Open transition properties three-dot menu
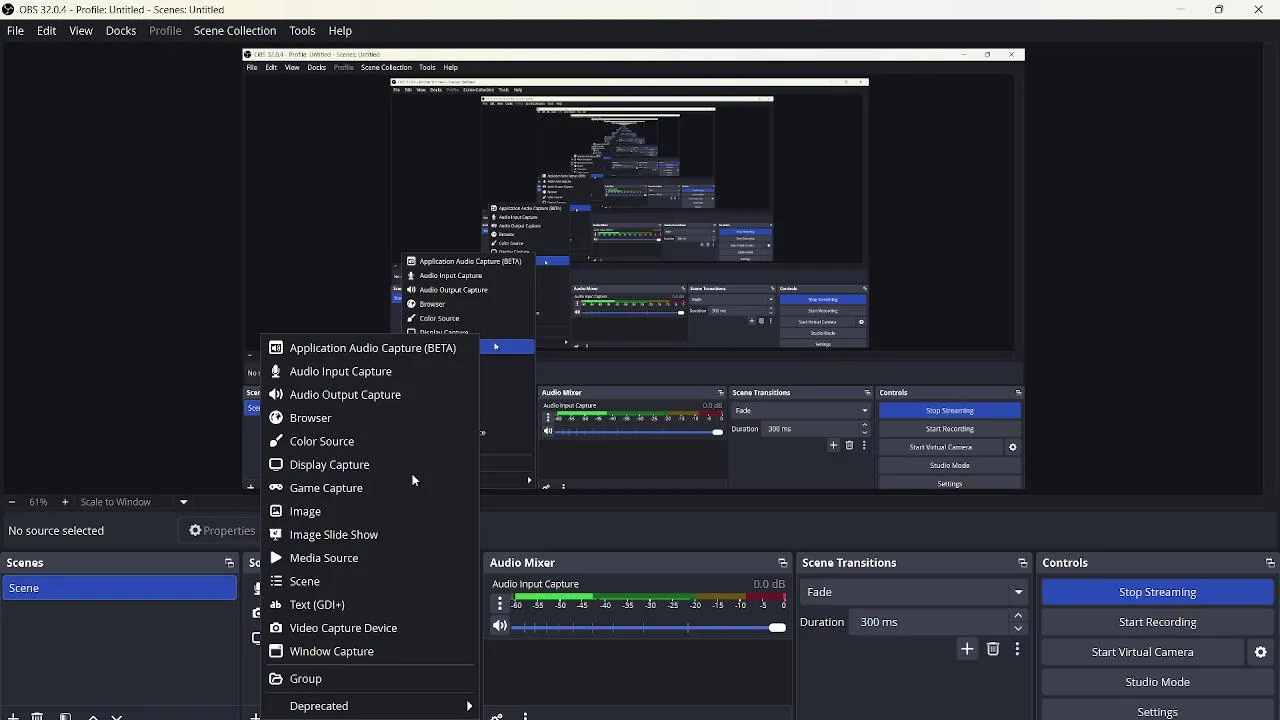The height and width of the screenshot is (720, 1280). point(1017,650)
